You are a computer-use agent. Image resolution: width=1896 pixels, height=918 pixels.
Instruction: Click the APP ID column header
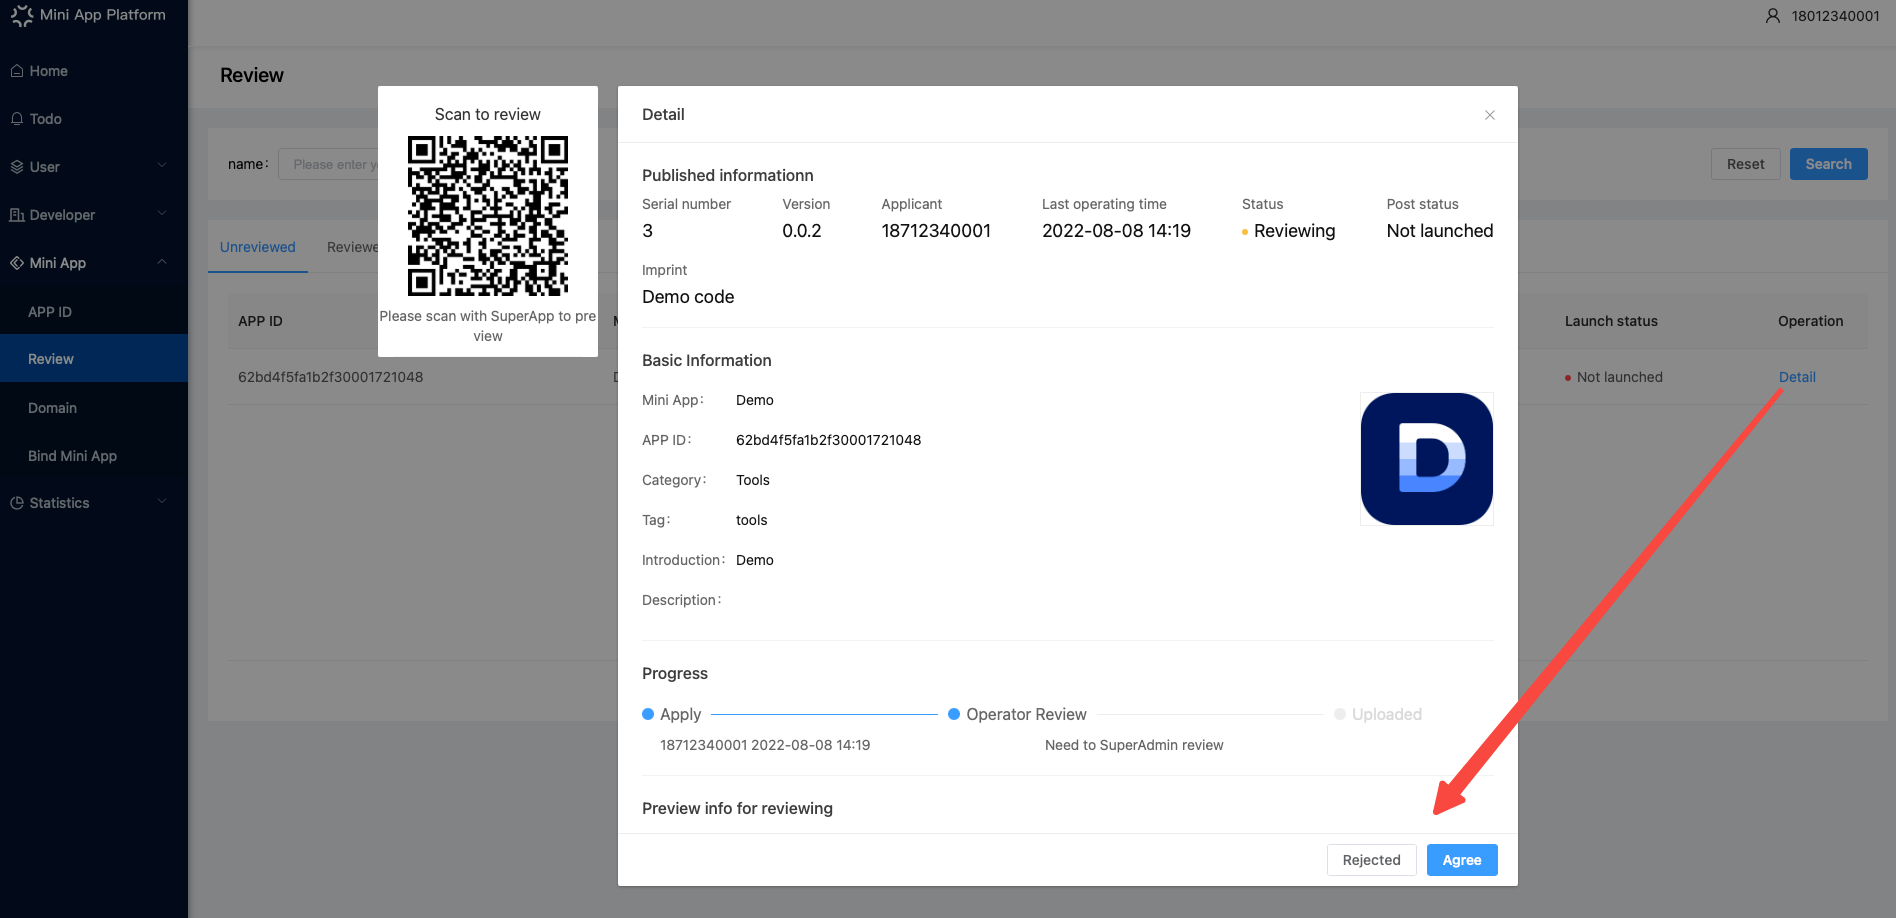click(260, 321)
